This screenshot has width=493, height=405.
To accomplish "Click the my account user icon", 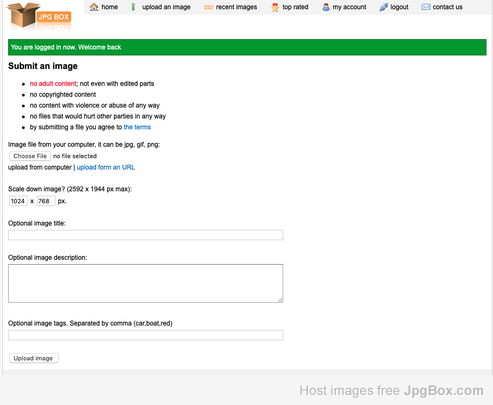I will [326, 7].
